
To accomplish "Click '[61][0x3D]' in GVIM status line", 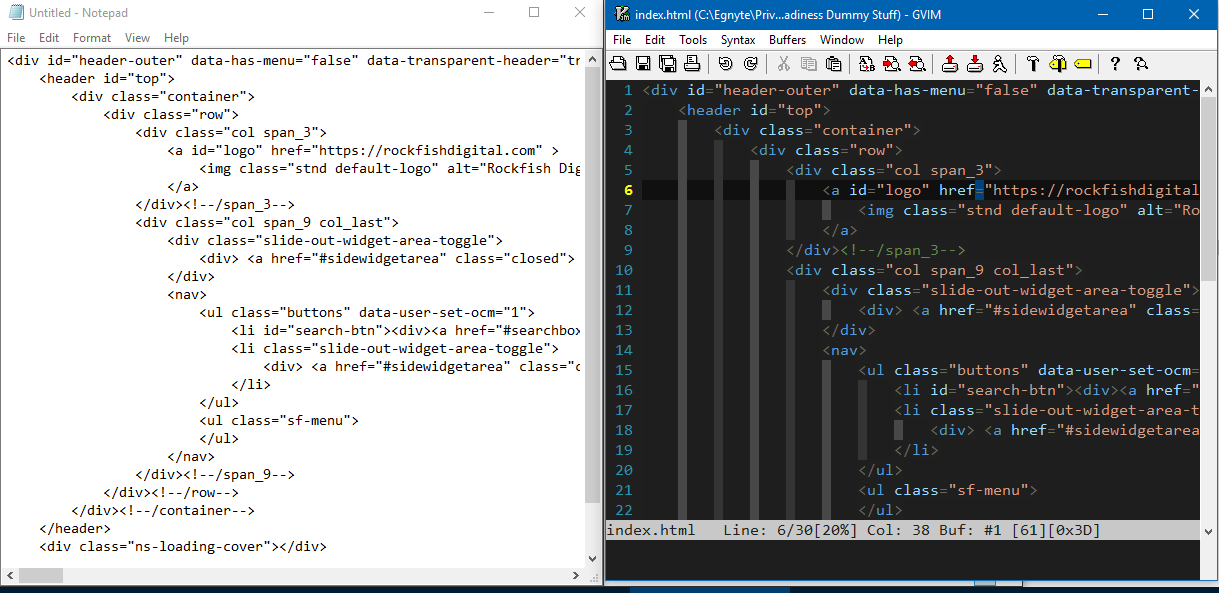I will click(1056, 530).
